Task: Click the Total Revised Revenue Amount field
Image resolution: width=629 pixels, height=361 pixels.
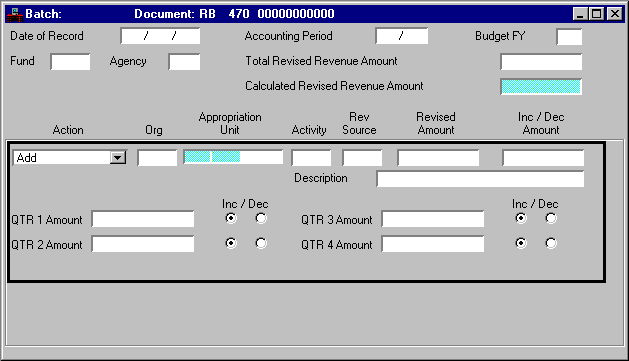Action: (541, 62)
